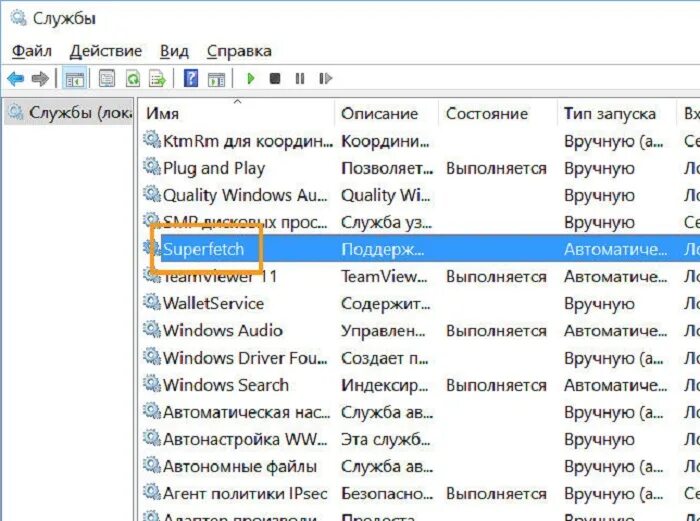Screen dimensions: 700x521
Task: Select the KtmRm для координ... service
Action: 248,142
